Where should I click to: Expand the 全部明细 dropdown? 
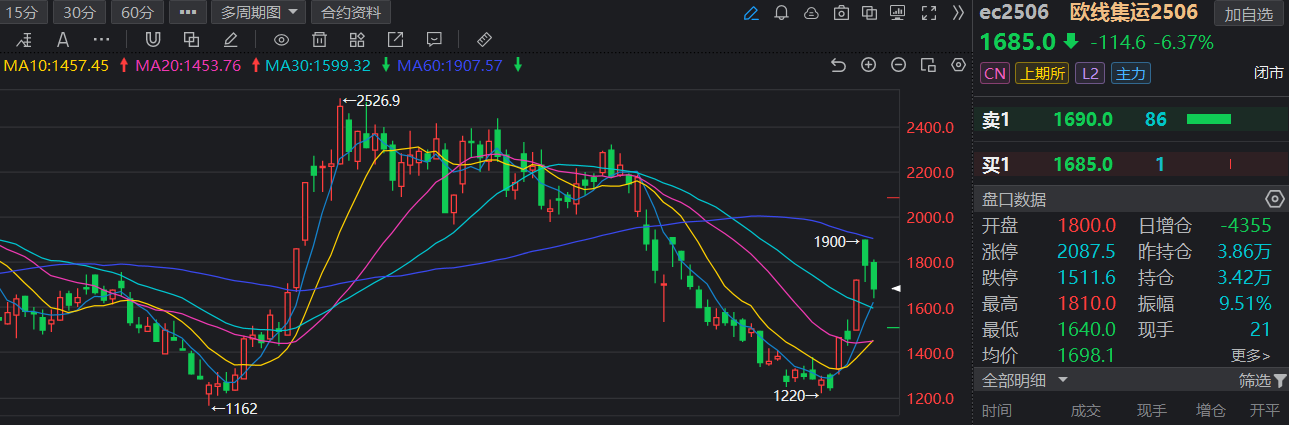click(x=1025, y=380)
